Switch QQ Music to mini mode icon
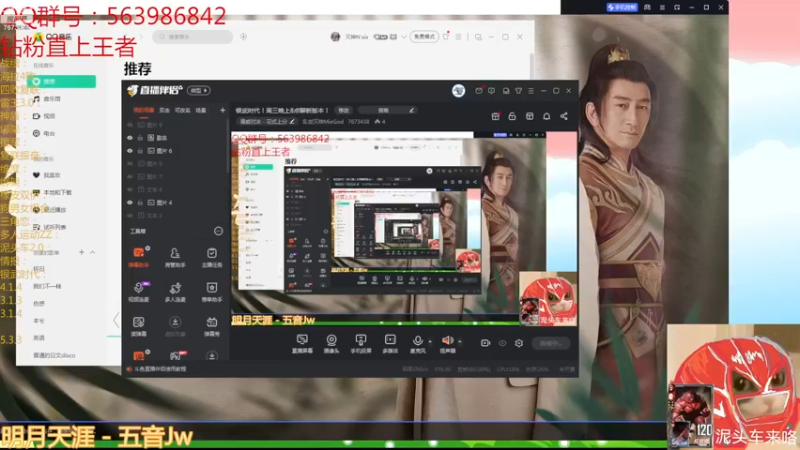 (478, 37)
